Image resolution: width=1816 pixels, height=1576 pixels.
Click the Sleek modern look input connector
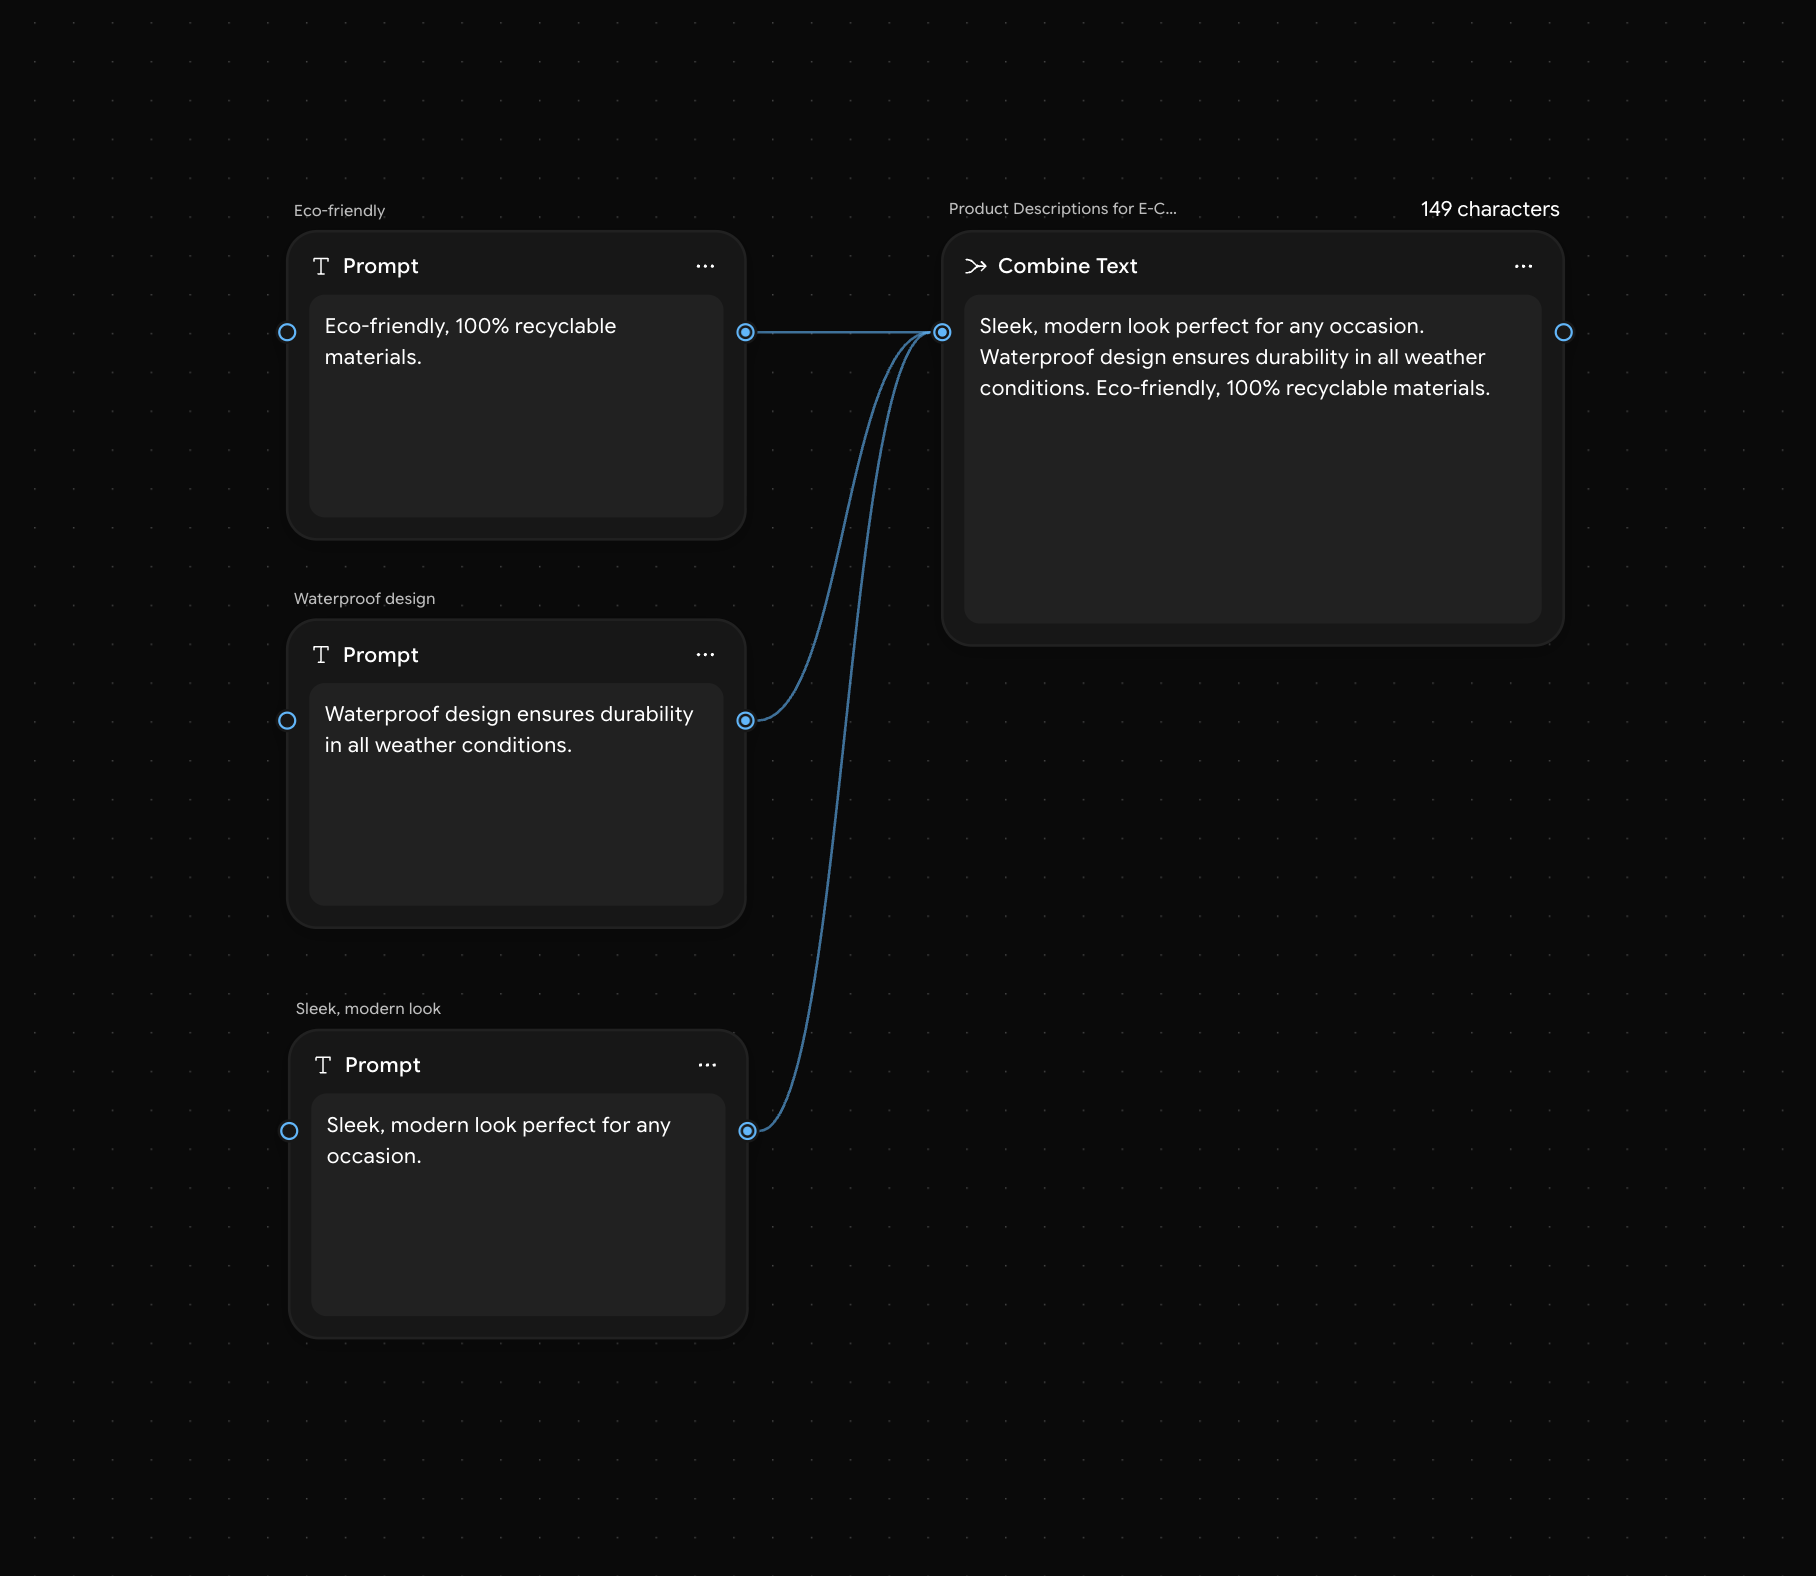[289, 1131]
